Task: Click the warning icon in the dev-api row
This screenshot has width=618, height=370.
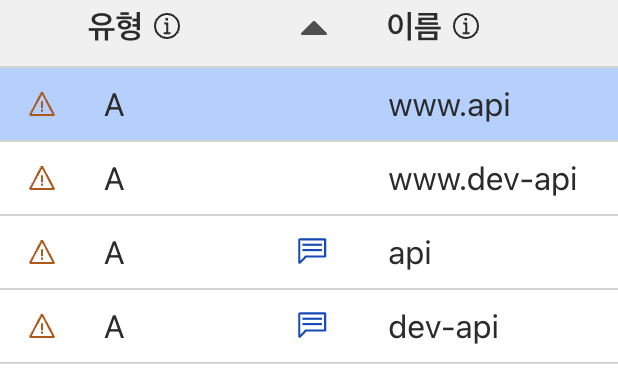Action: point(42,326)
